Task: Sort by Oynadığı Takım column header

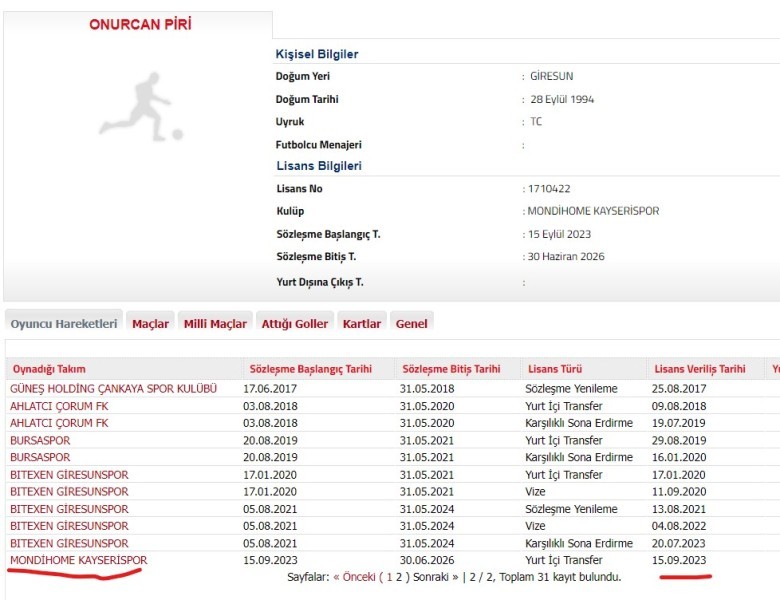Action: pos(48,369)
